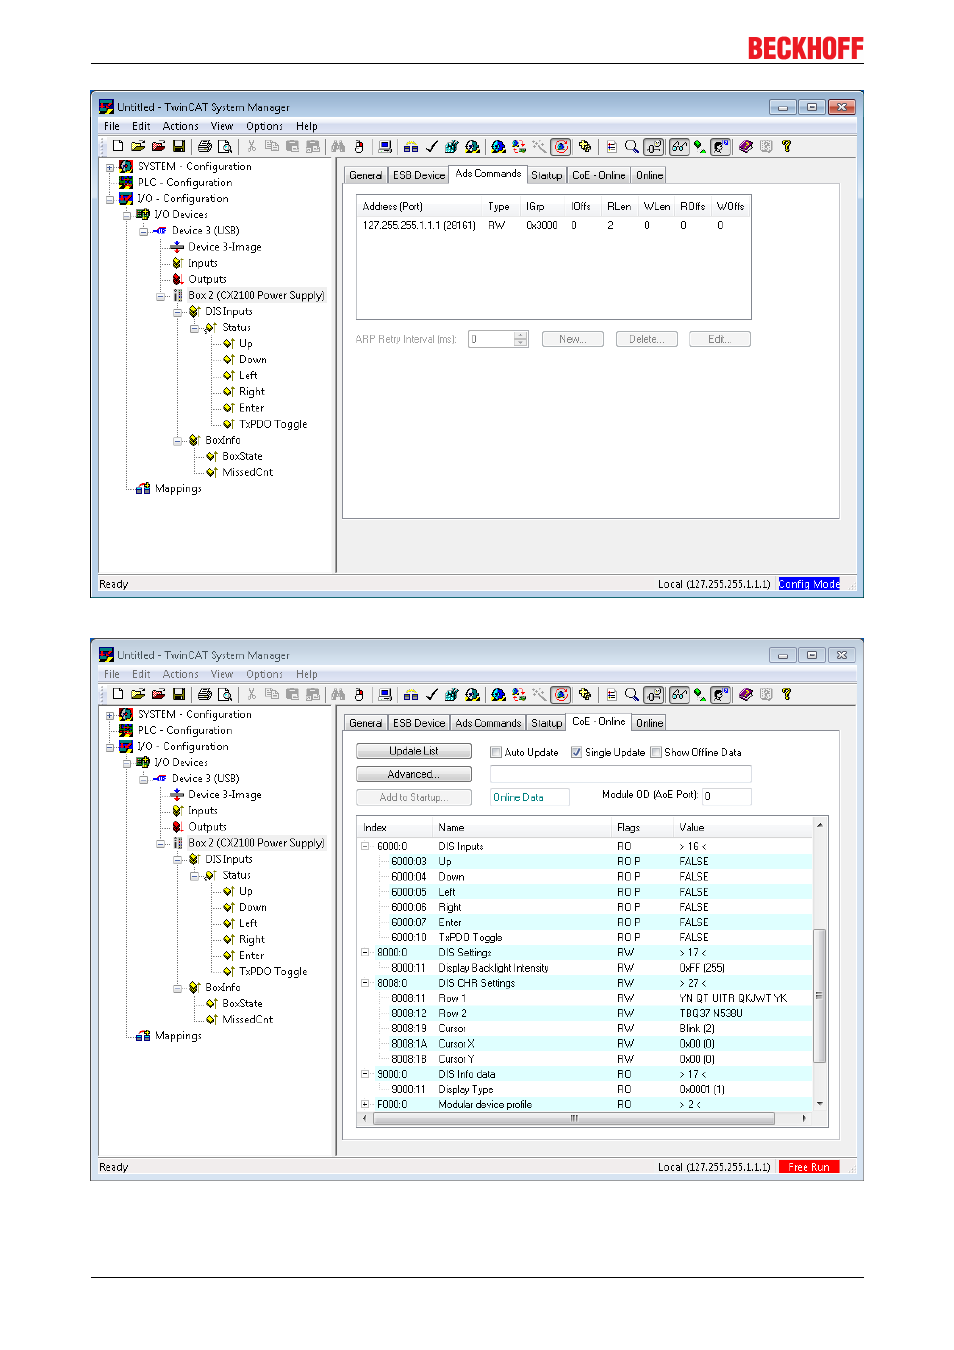Click the yellow question mark Help icon, bottom window
This screenshot has height=1350, width=954.
coord(787,694)
